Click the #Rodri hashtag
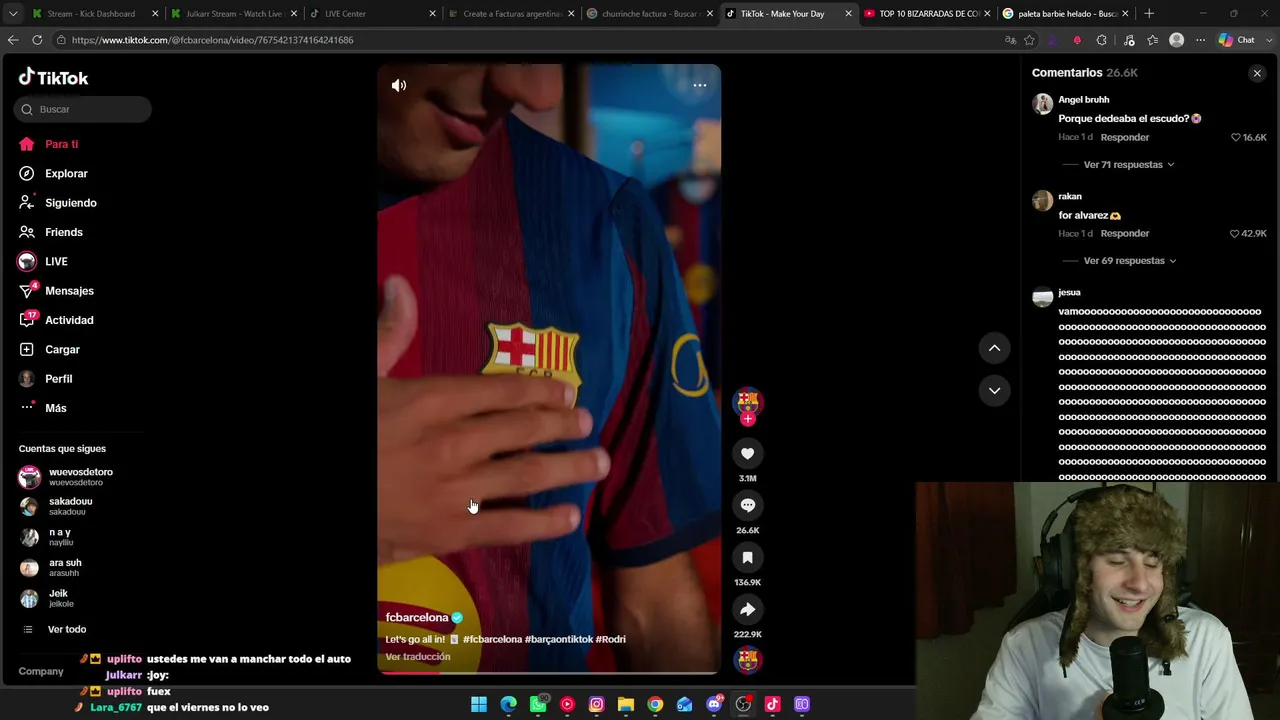Screen dimensions: 1280x720 click(x=610, y=639)
